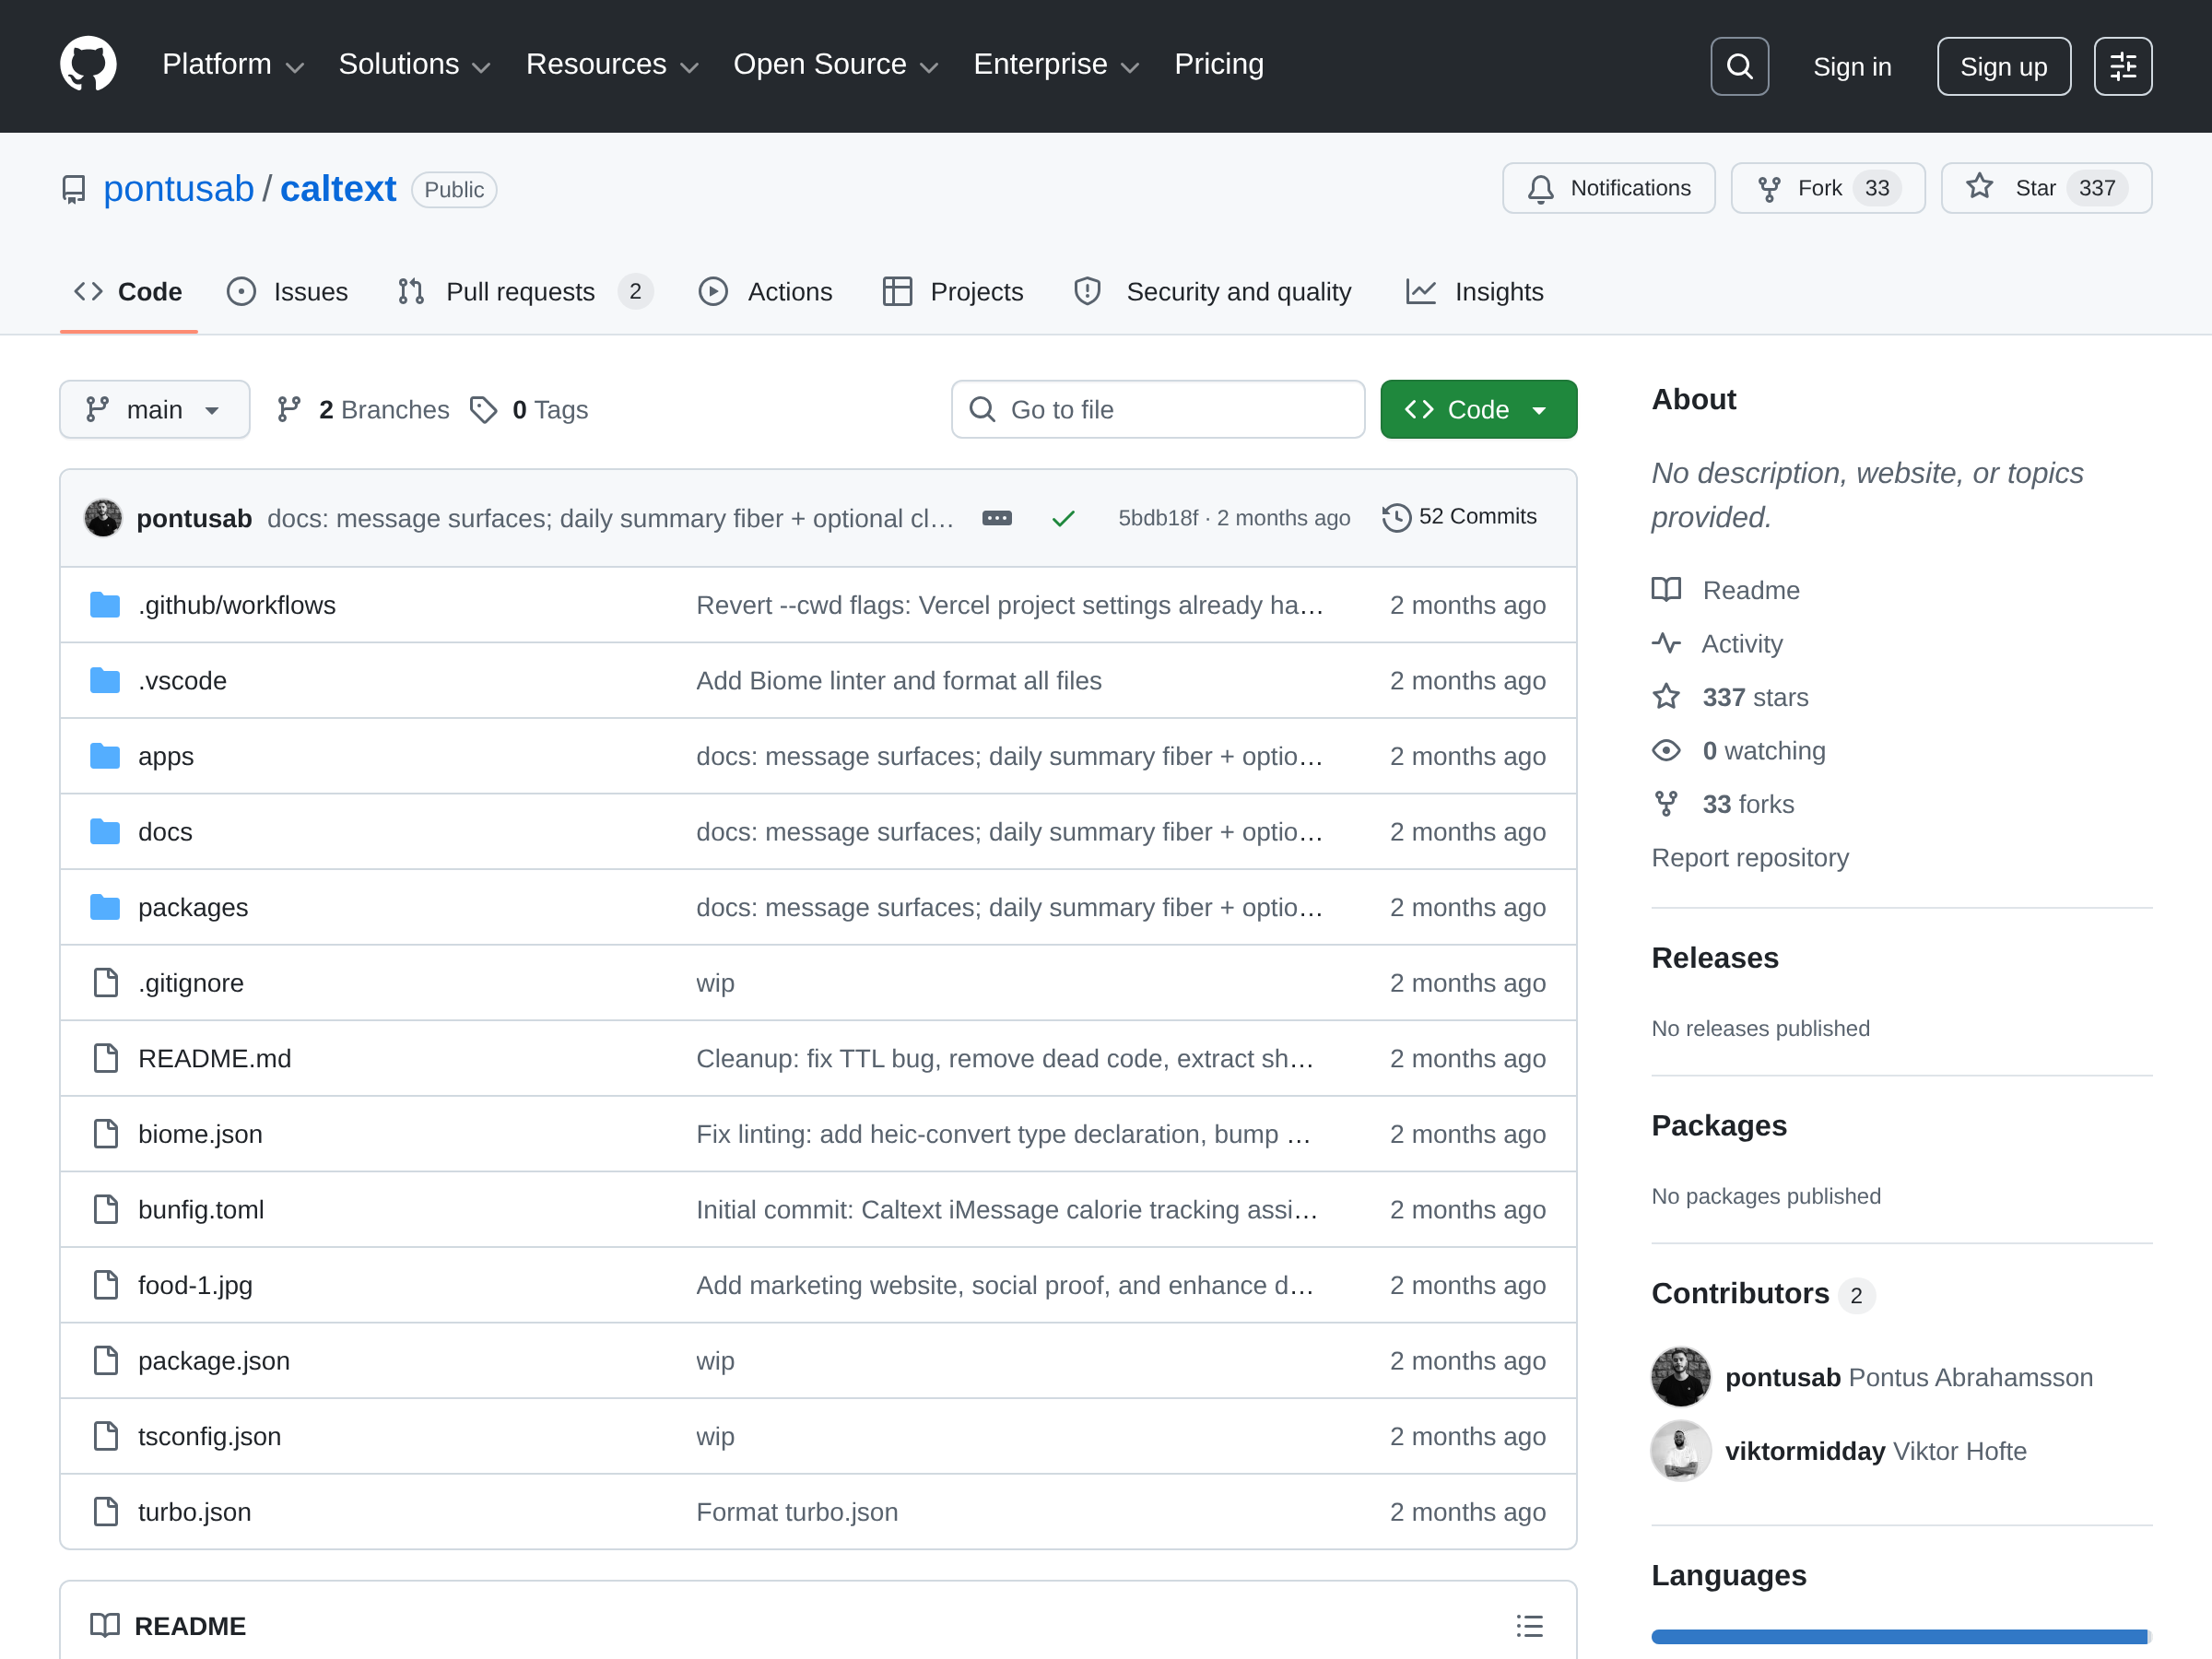Viewport: 2212px width, 1659px height.
Task: Click the .github/workflows folder icon
Action: [x=105, y=605]
